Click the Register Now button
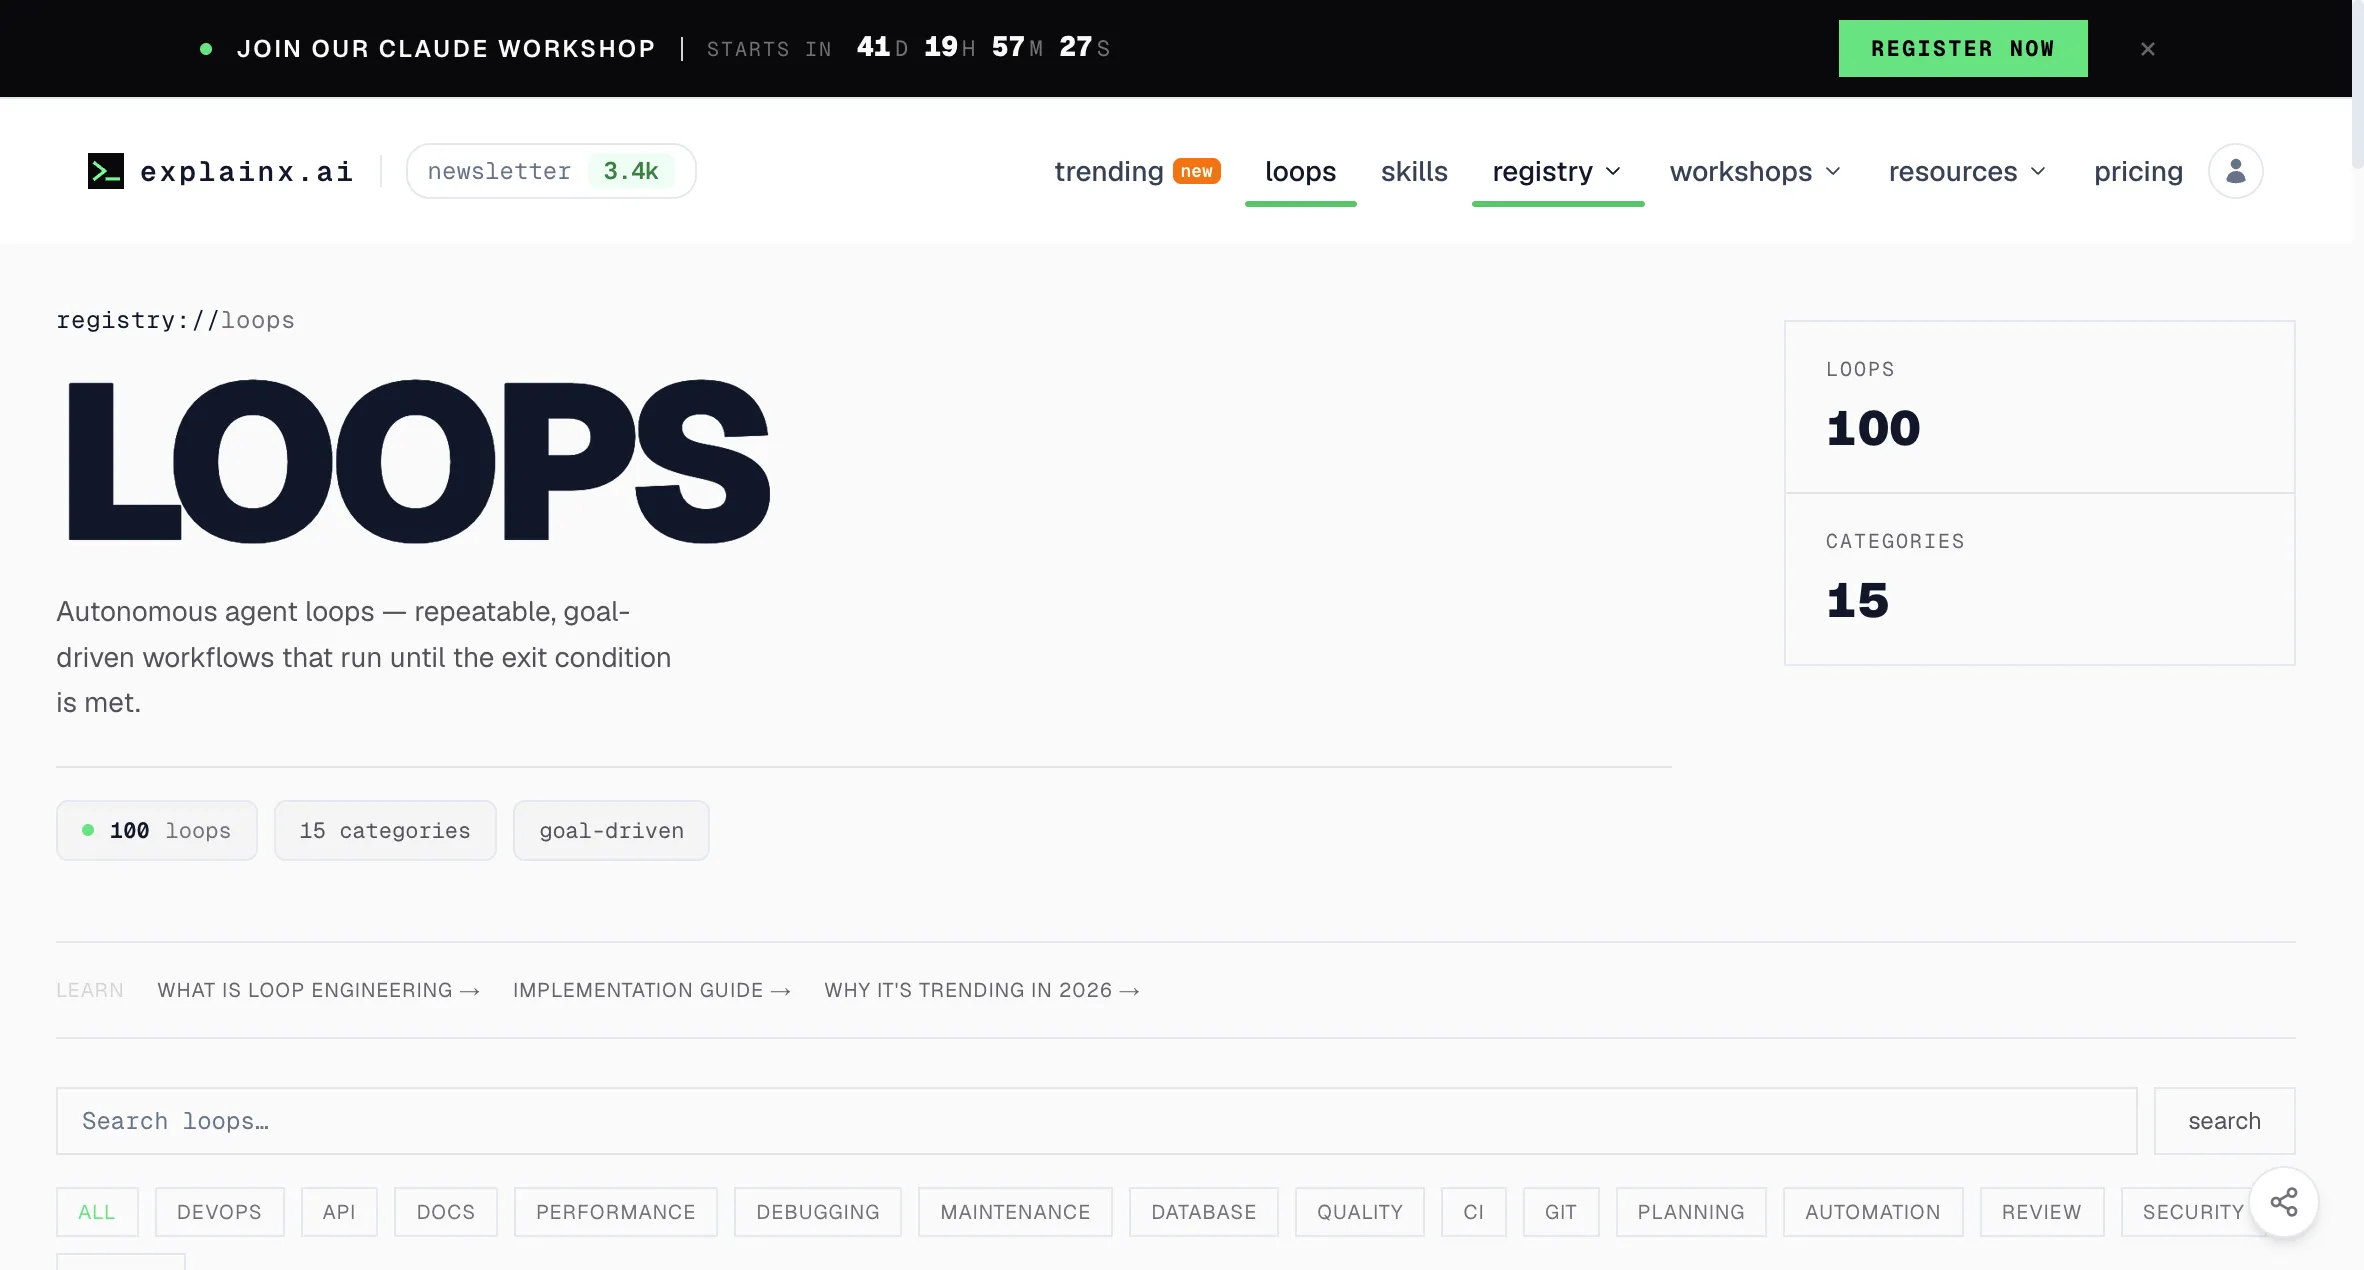This screenshot has height=1270, width=2364. click(1962, 48)
